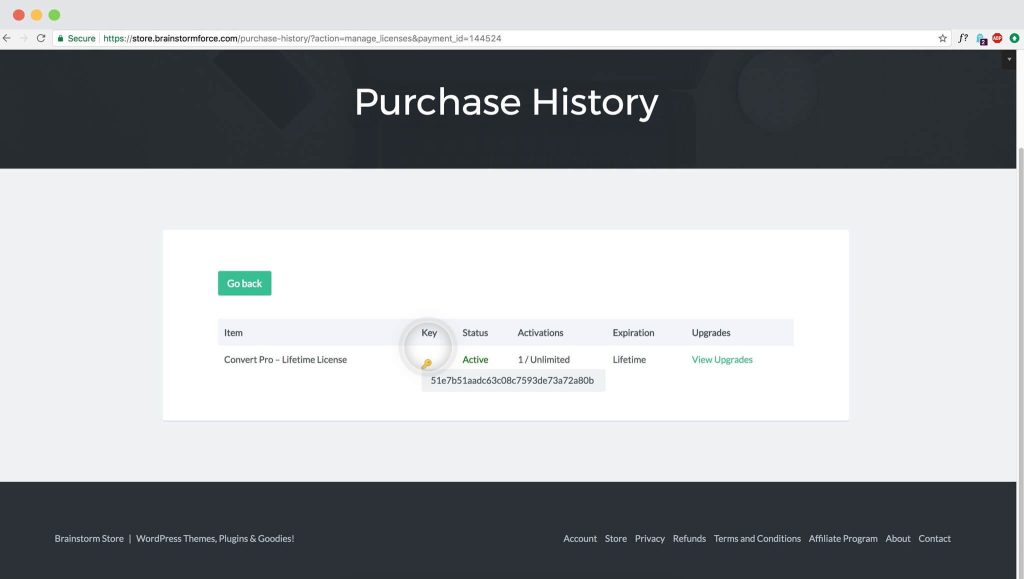Close the window with the red button

(19, 15)
